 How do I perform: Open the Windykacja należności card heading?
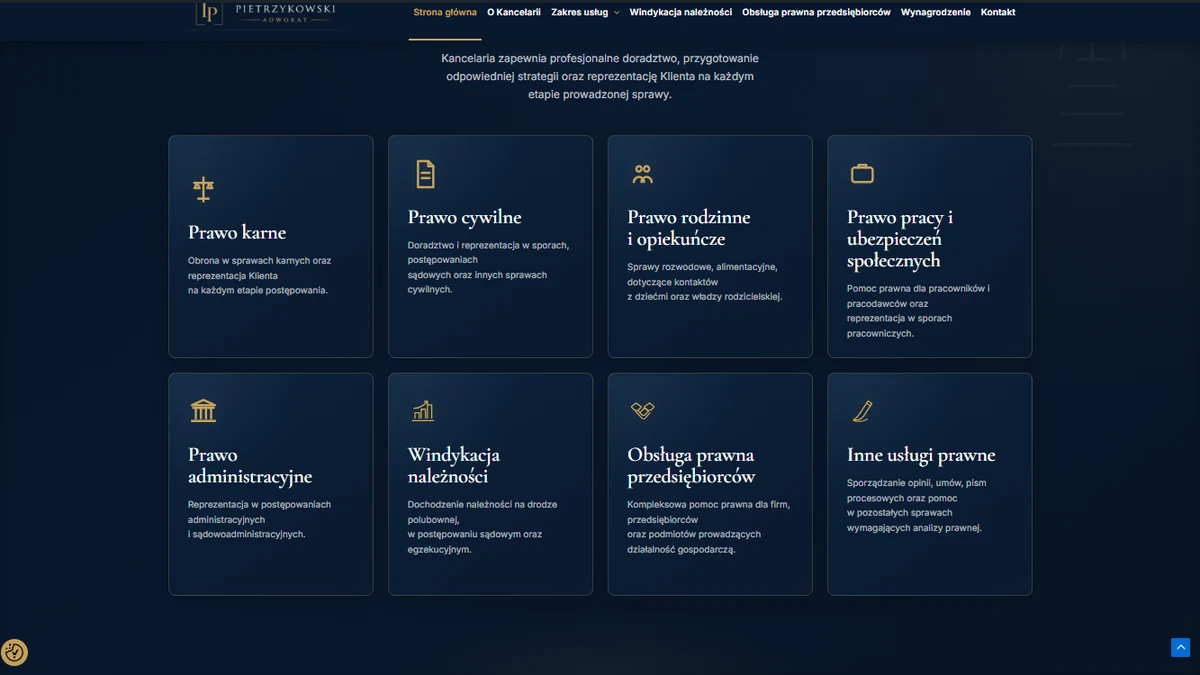[x=454, y=465]
